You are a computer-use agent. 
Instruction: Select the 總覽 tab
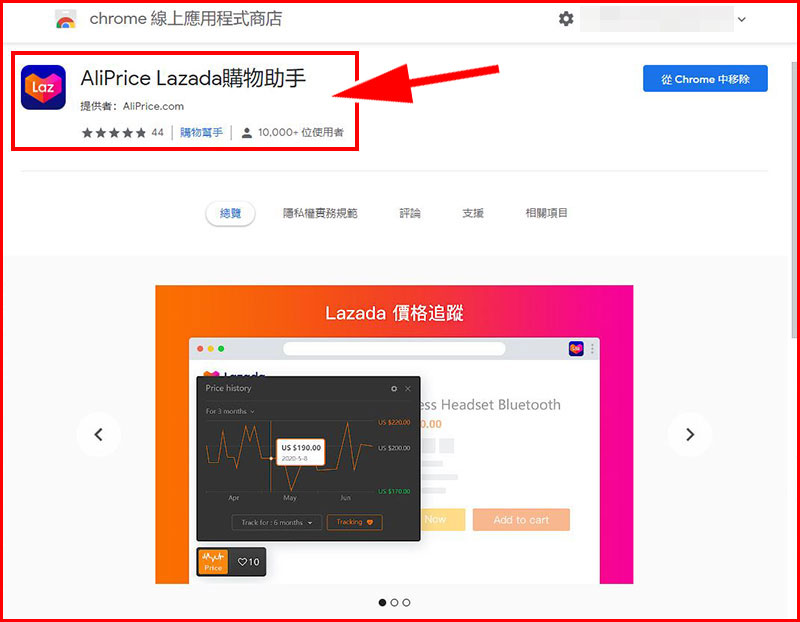point(230,213)
